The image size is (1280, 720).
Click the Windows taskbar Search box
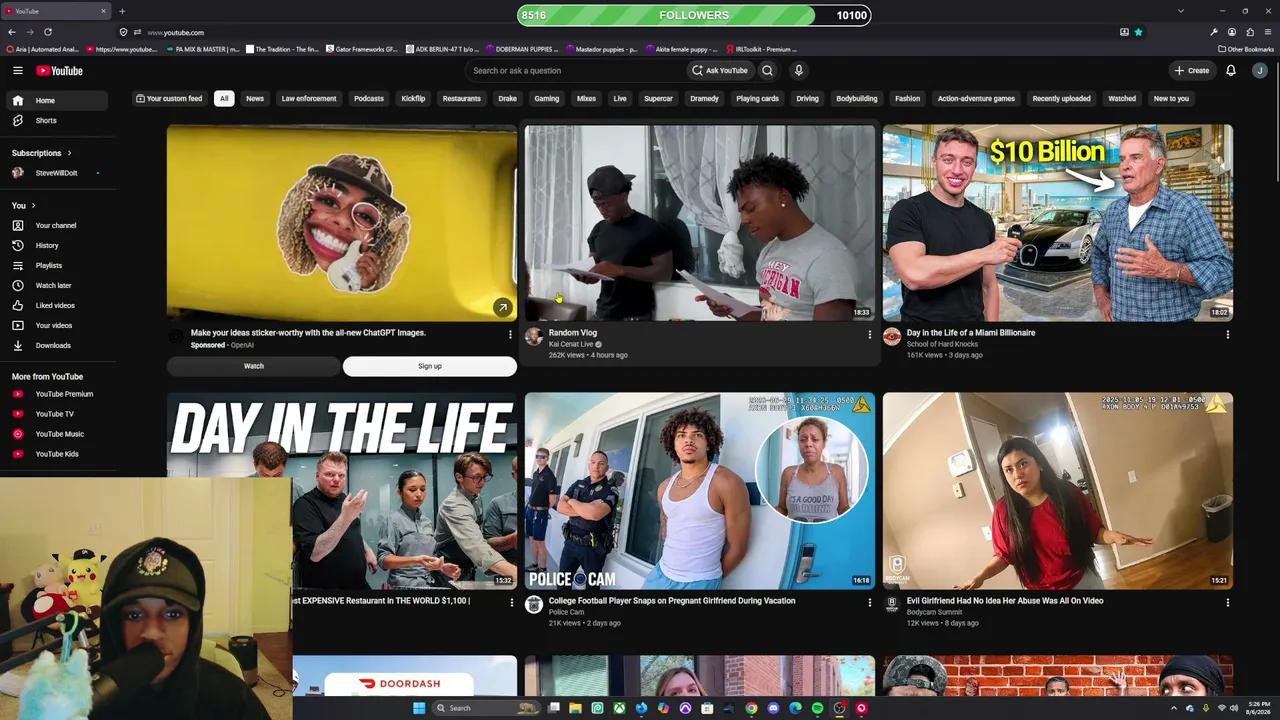click(484, 708)
